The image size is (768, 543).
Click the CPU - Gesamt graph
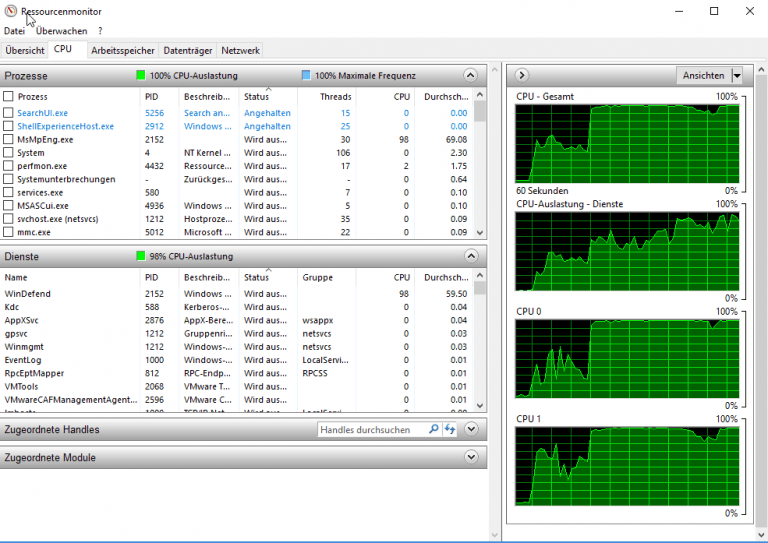pyautogui.click(x=627, y=143)
